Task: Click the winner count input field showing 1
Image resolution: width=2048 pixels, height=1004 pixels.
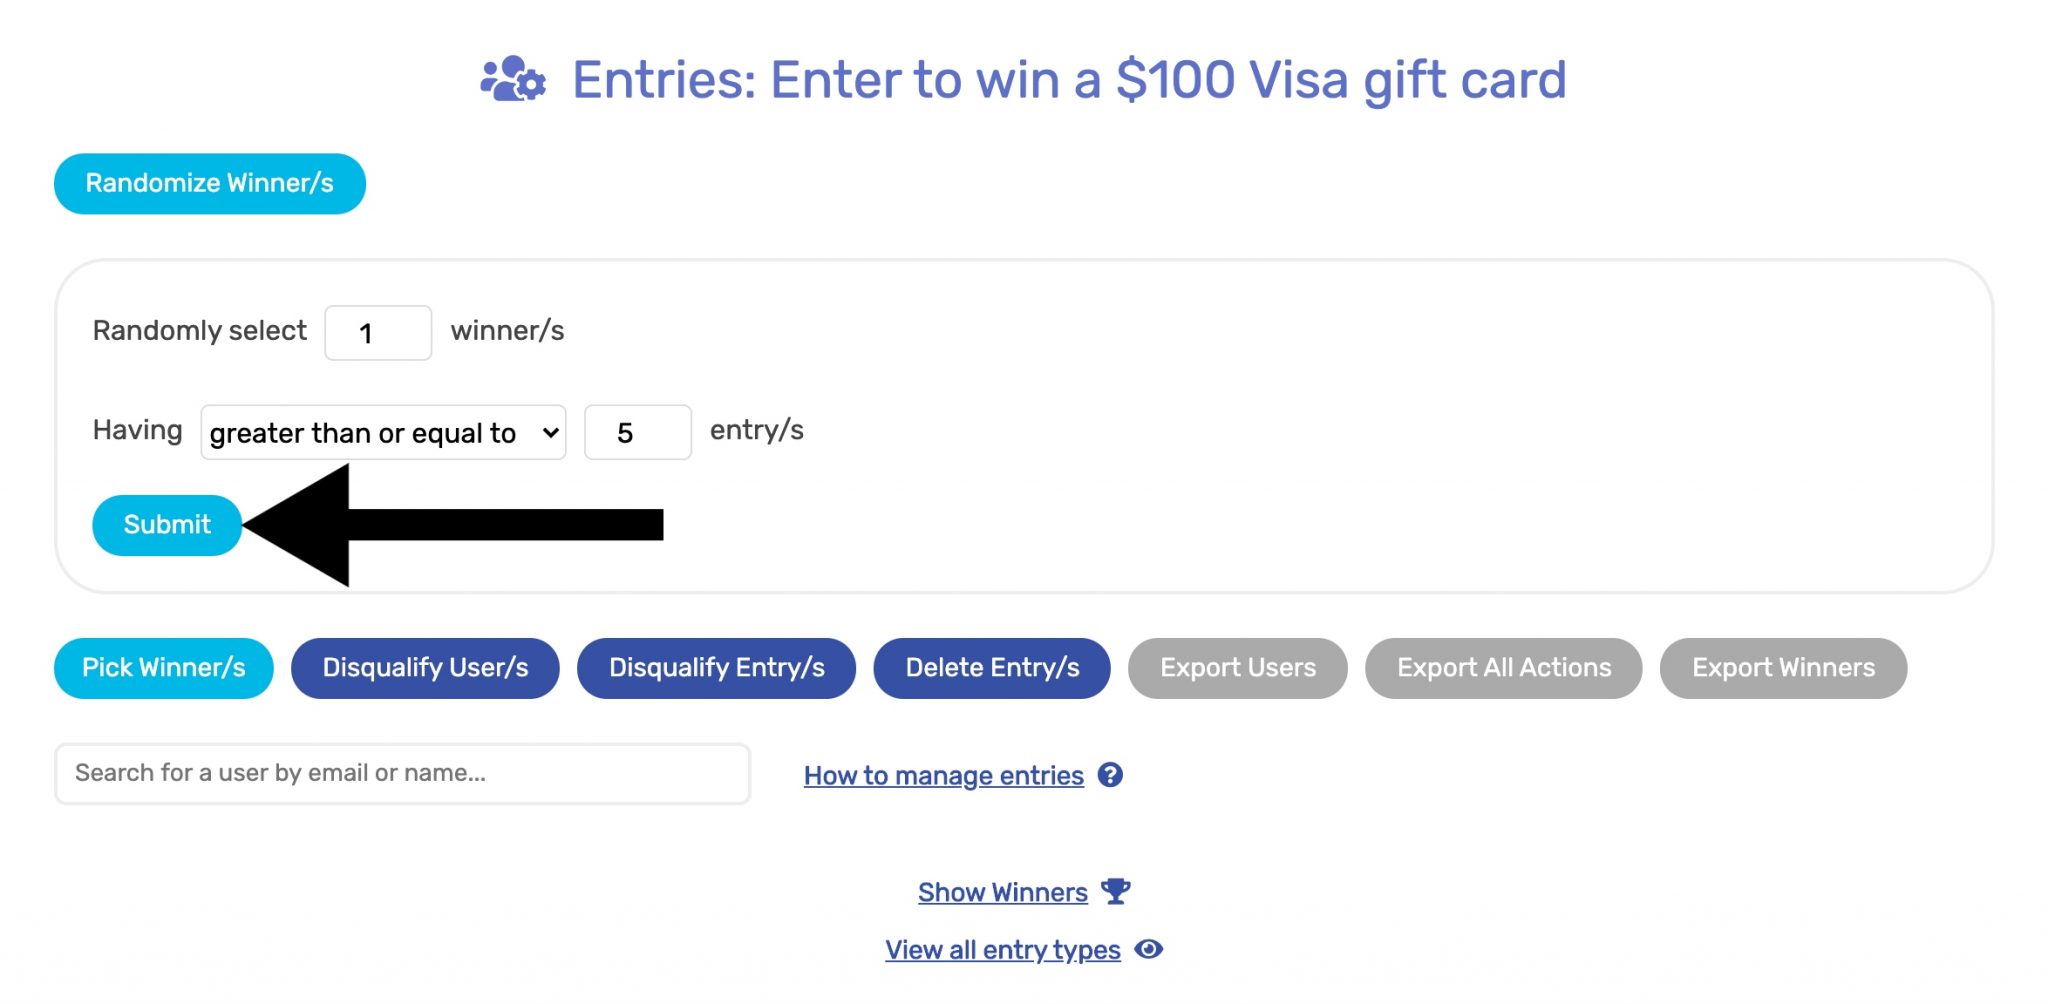Action: pyautogui.click(x=377, y=332)
